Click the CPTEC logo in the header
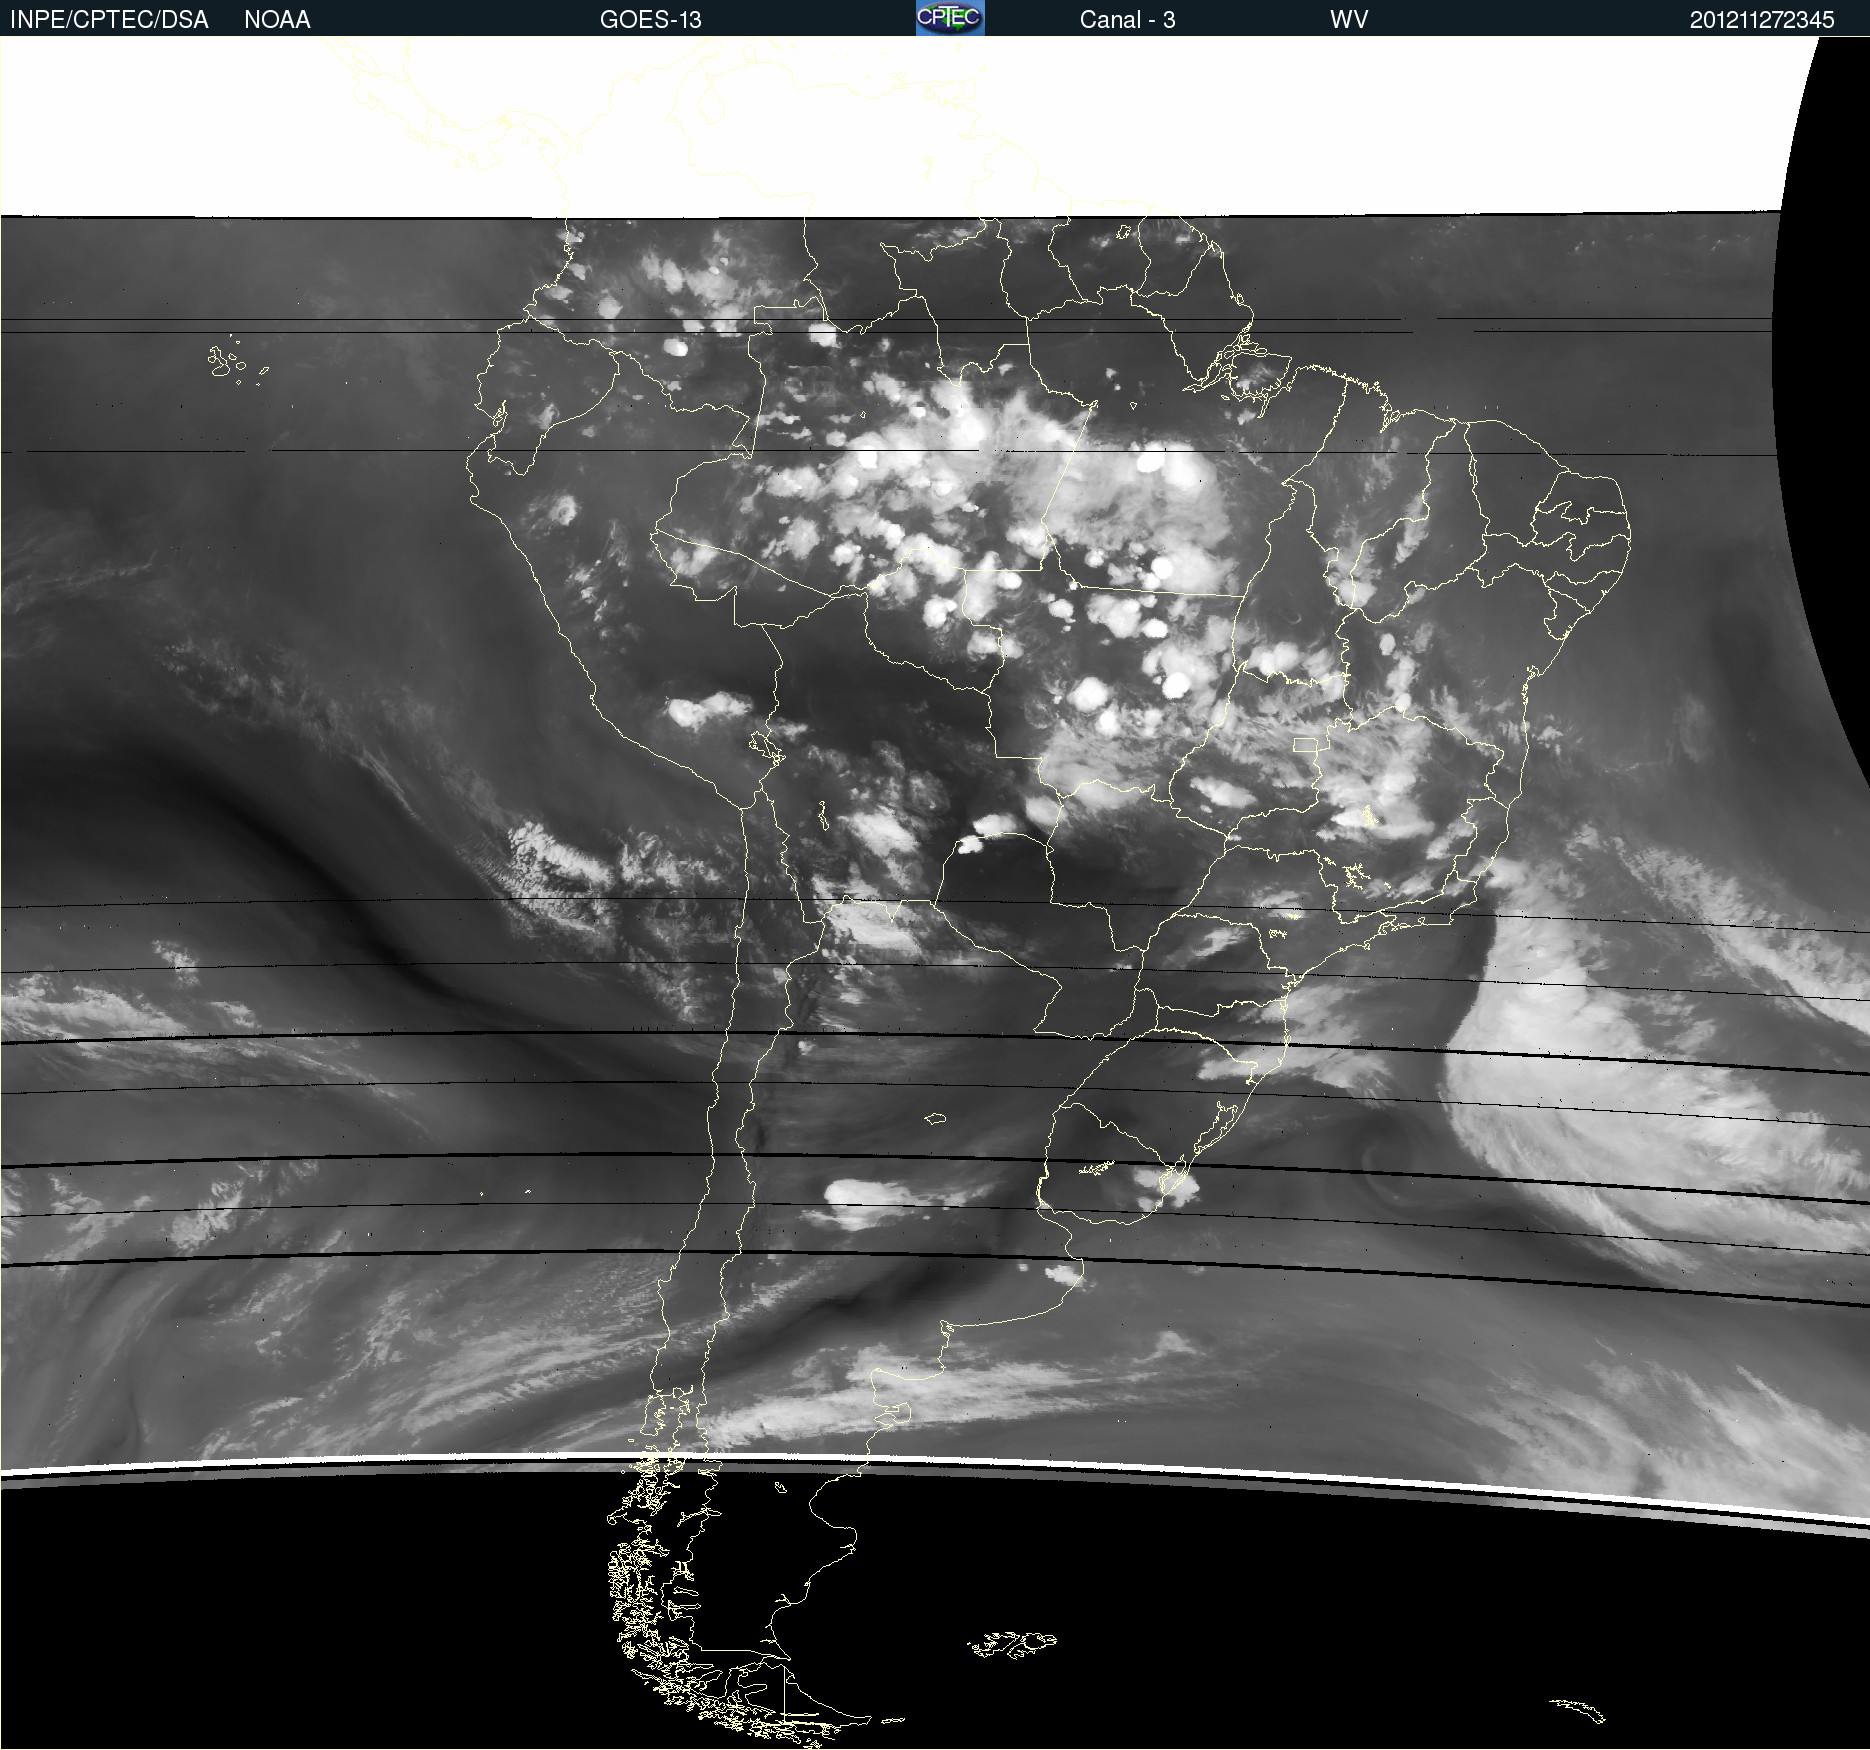This screenshot has height=1750, width=1870. (949, 18)
